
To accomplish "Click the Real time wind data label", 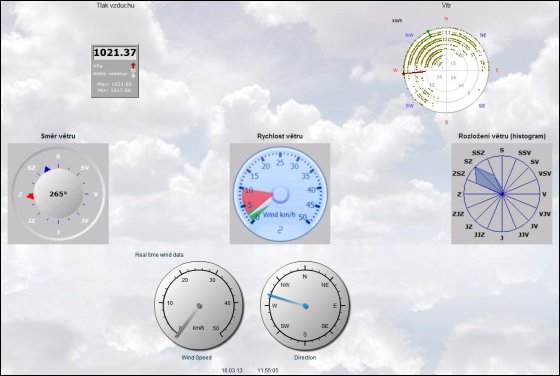I will tap(159, 255).
